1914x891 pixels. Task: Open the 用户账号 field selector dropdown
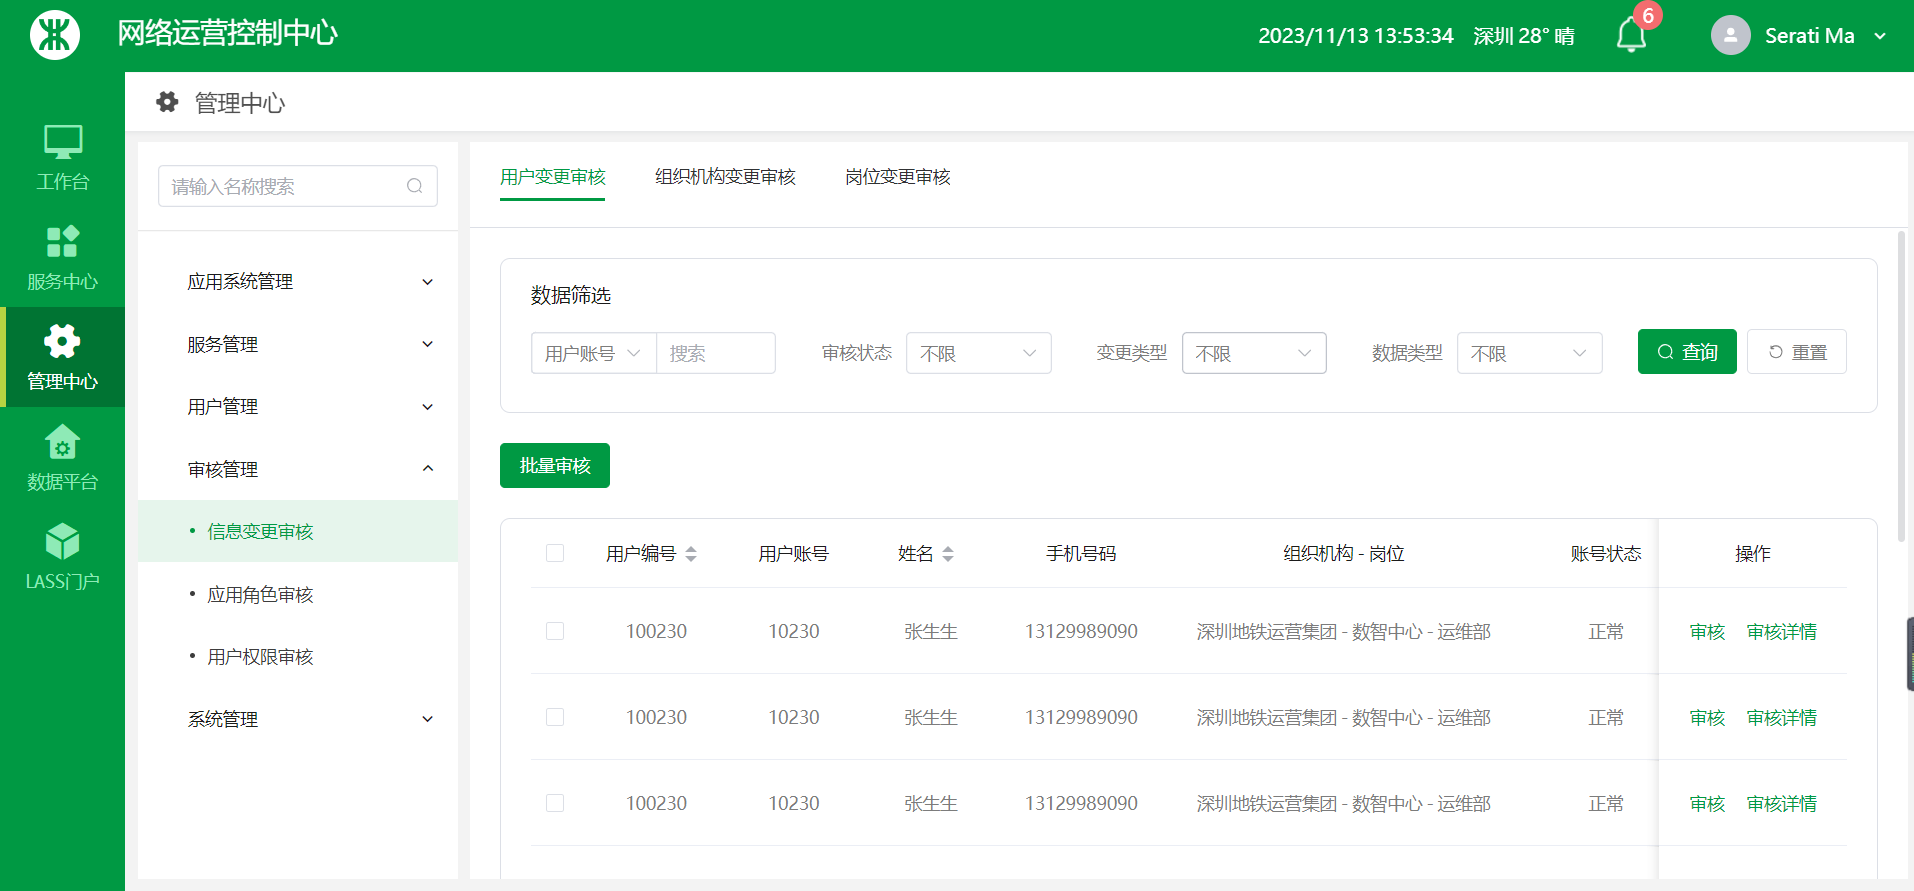[593, 353]
